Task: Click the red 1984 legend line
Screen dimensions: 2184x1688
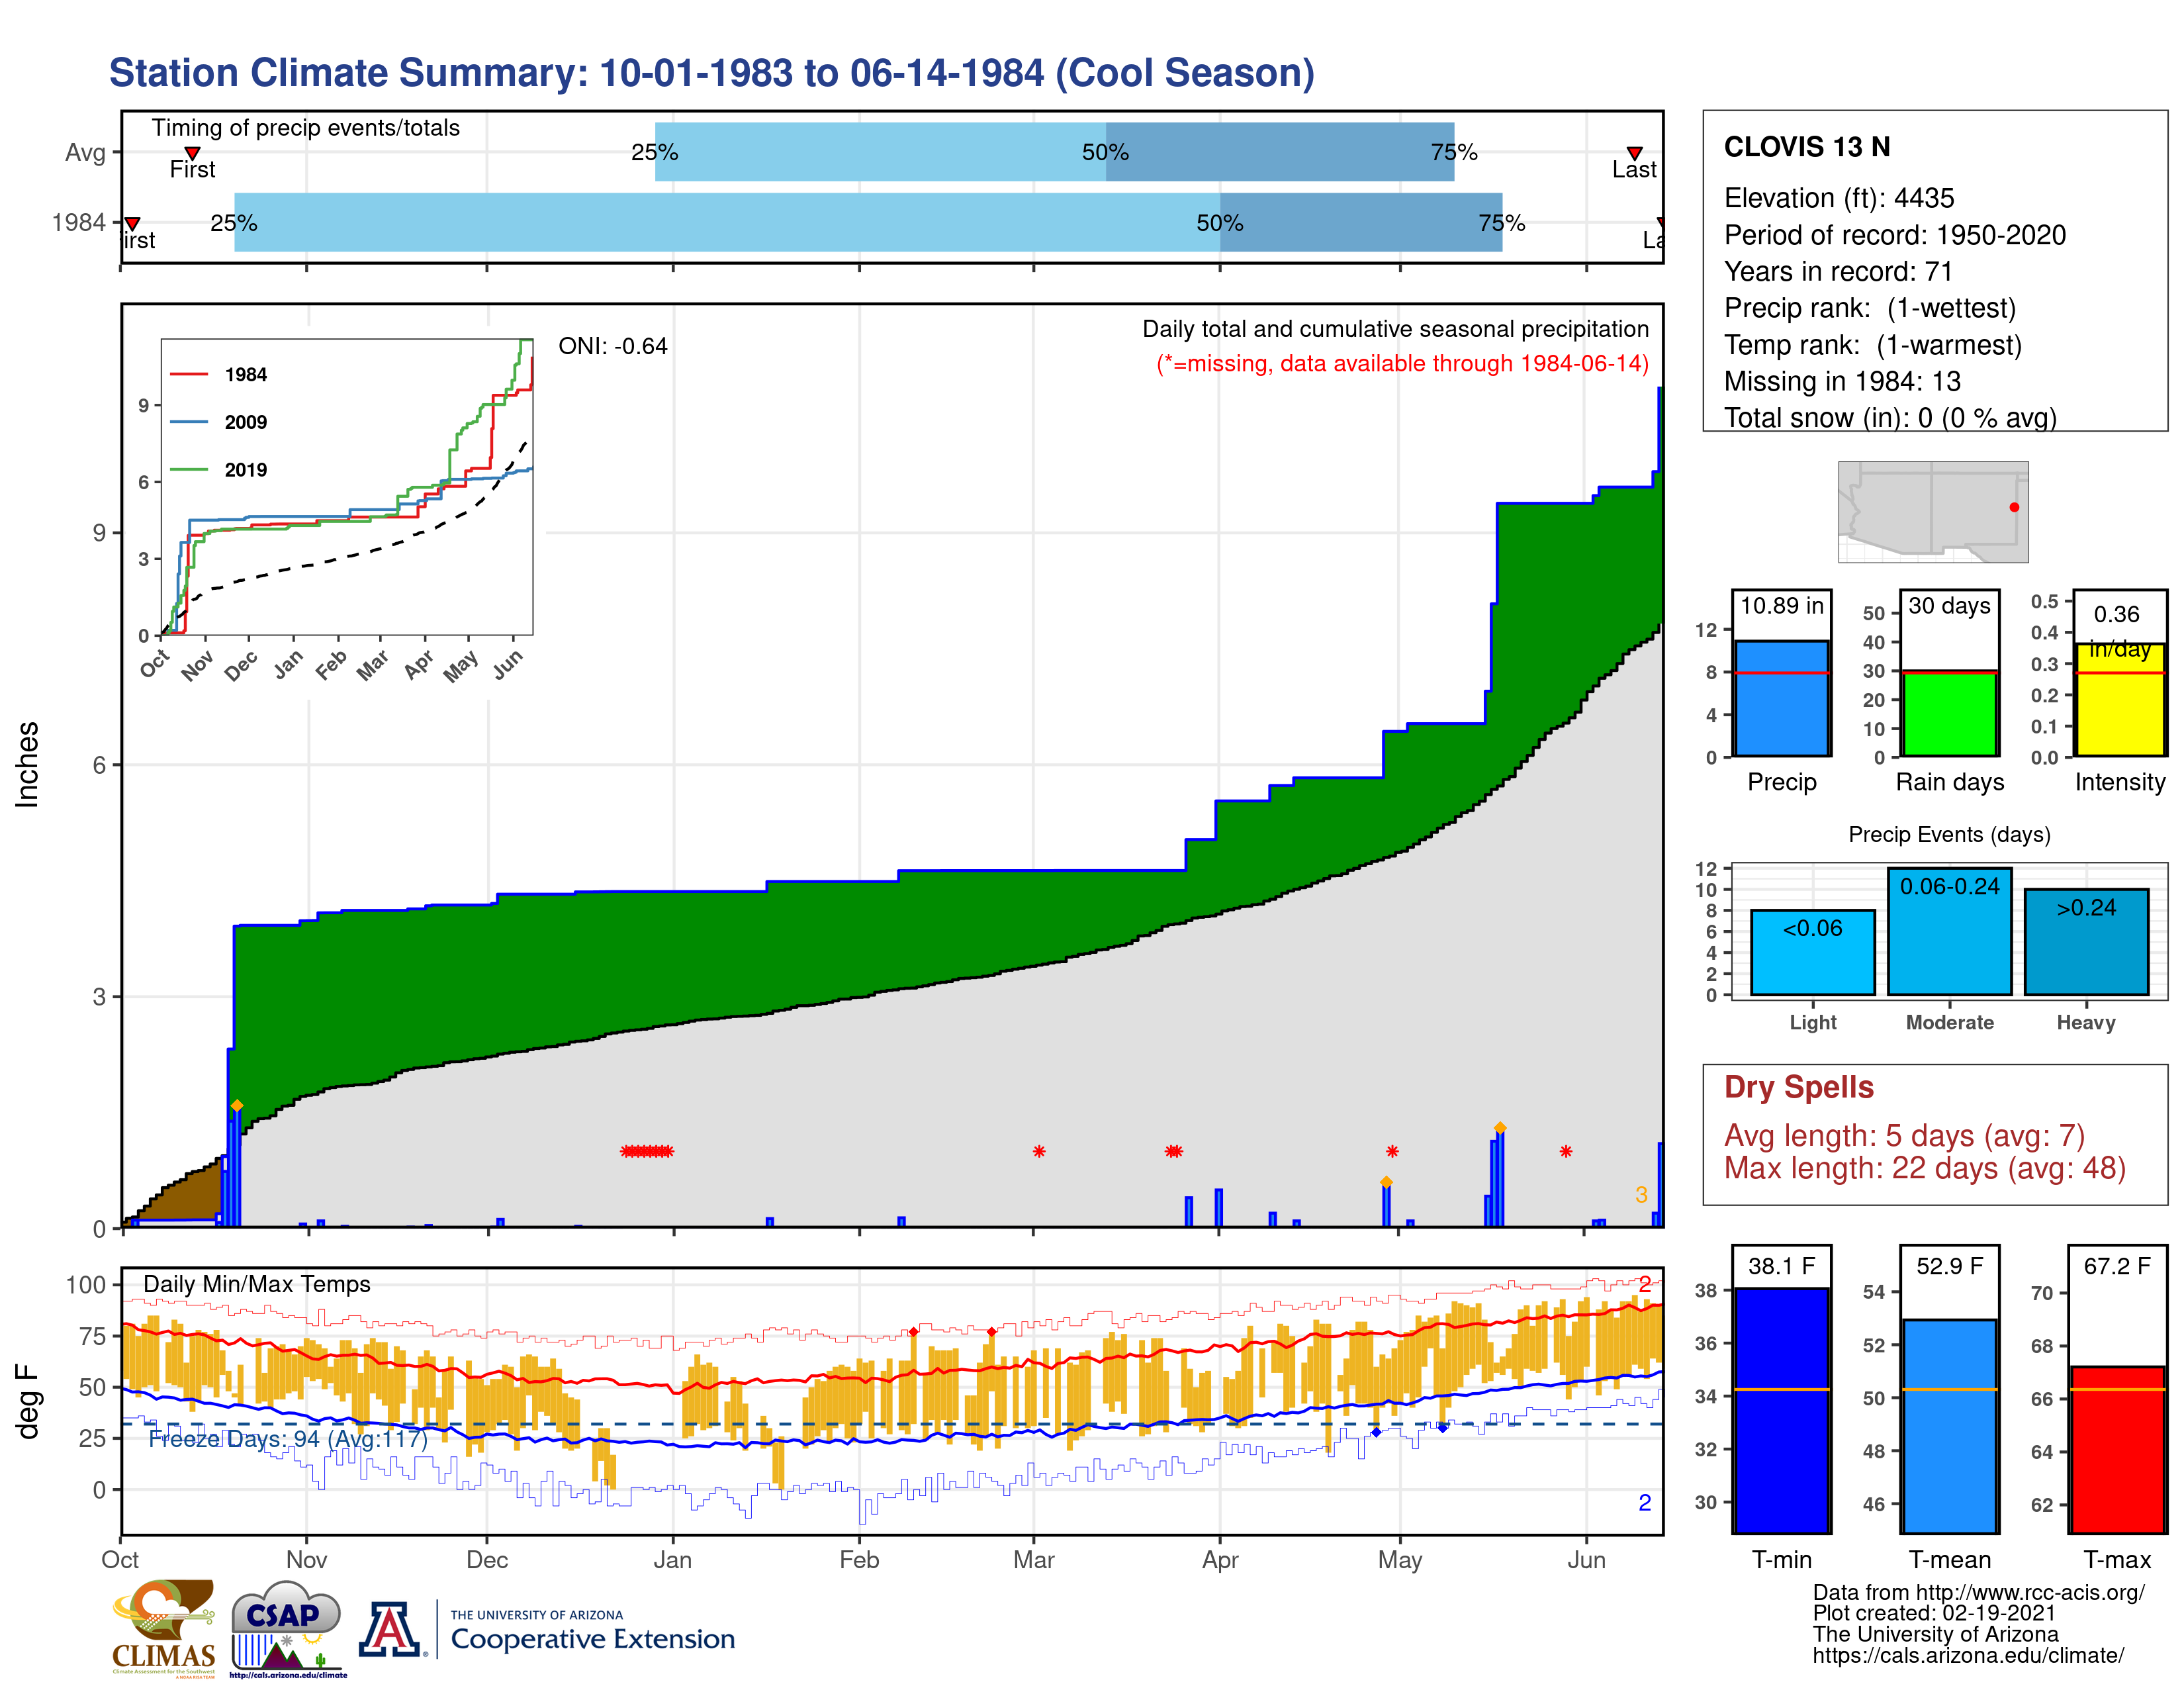Action: [x=188, y=374]
